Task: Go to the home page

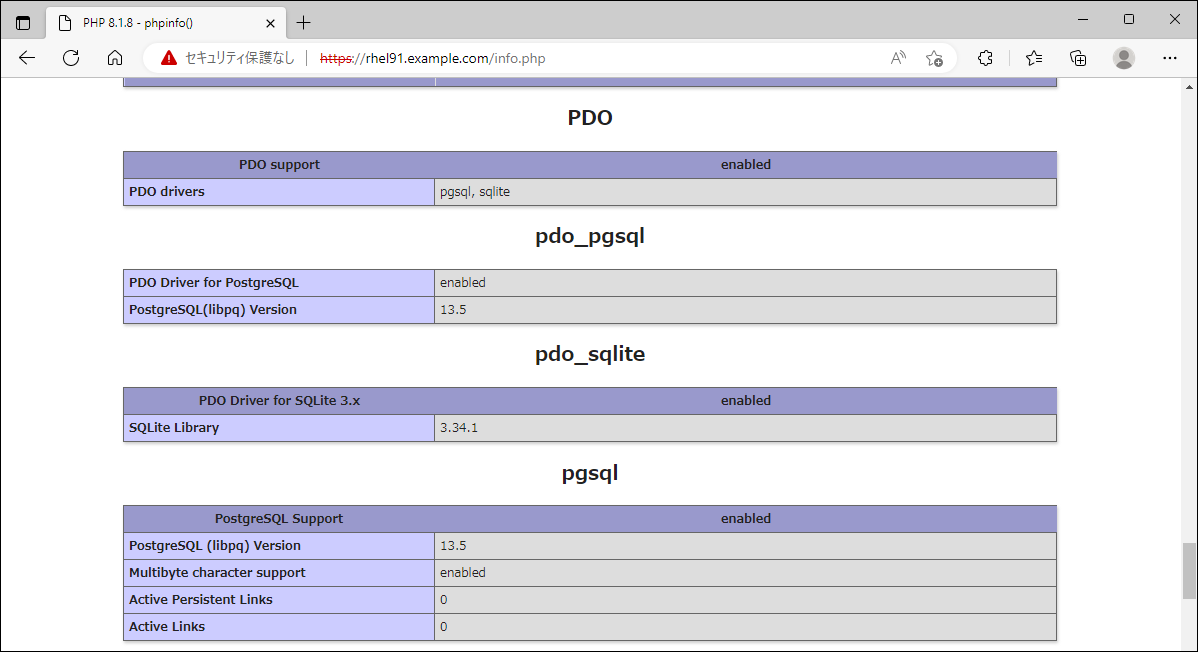Action: [x=115, y=58]
